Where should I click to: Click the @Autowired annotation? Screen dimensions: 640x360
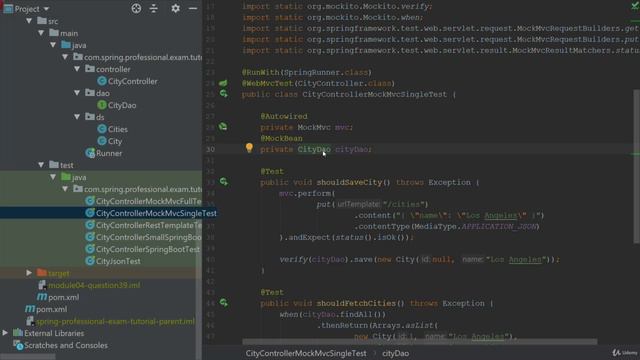tap(284, 116)
